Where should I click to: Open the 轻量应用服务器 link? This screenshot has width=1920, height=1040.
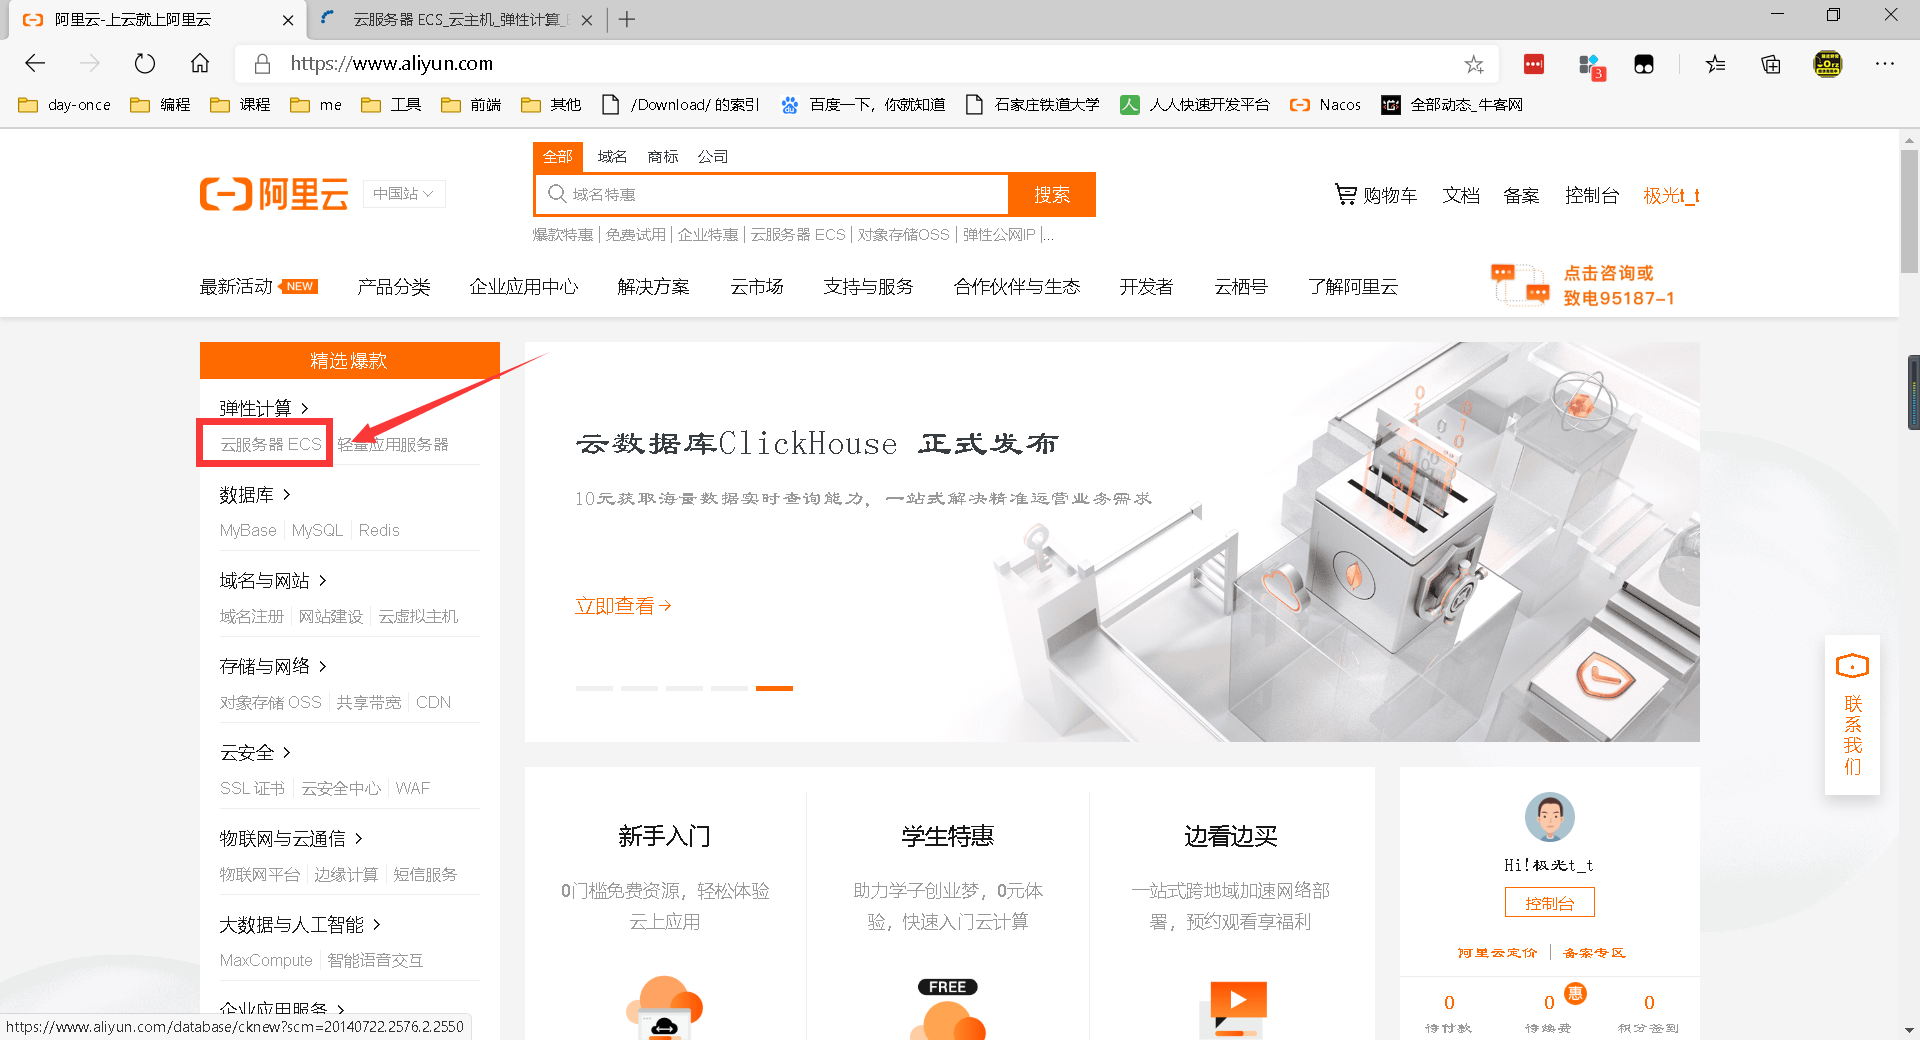coord(393,444)
